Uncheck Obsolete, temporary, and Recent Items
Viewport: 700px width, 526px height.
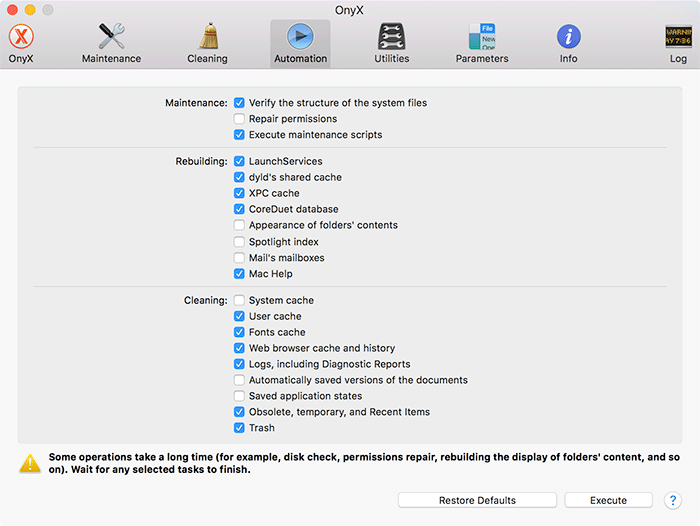239,412
